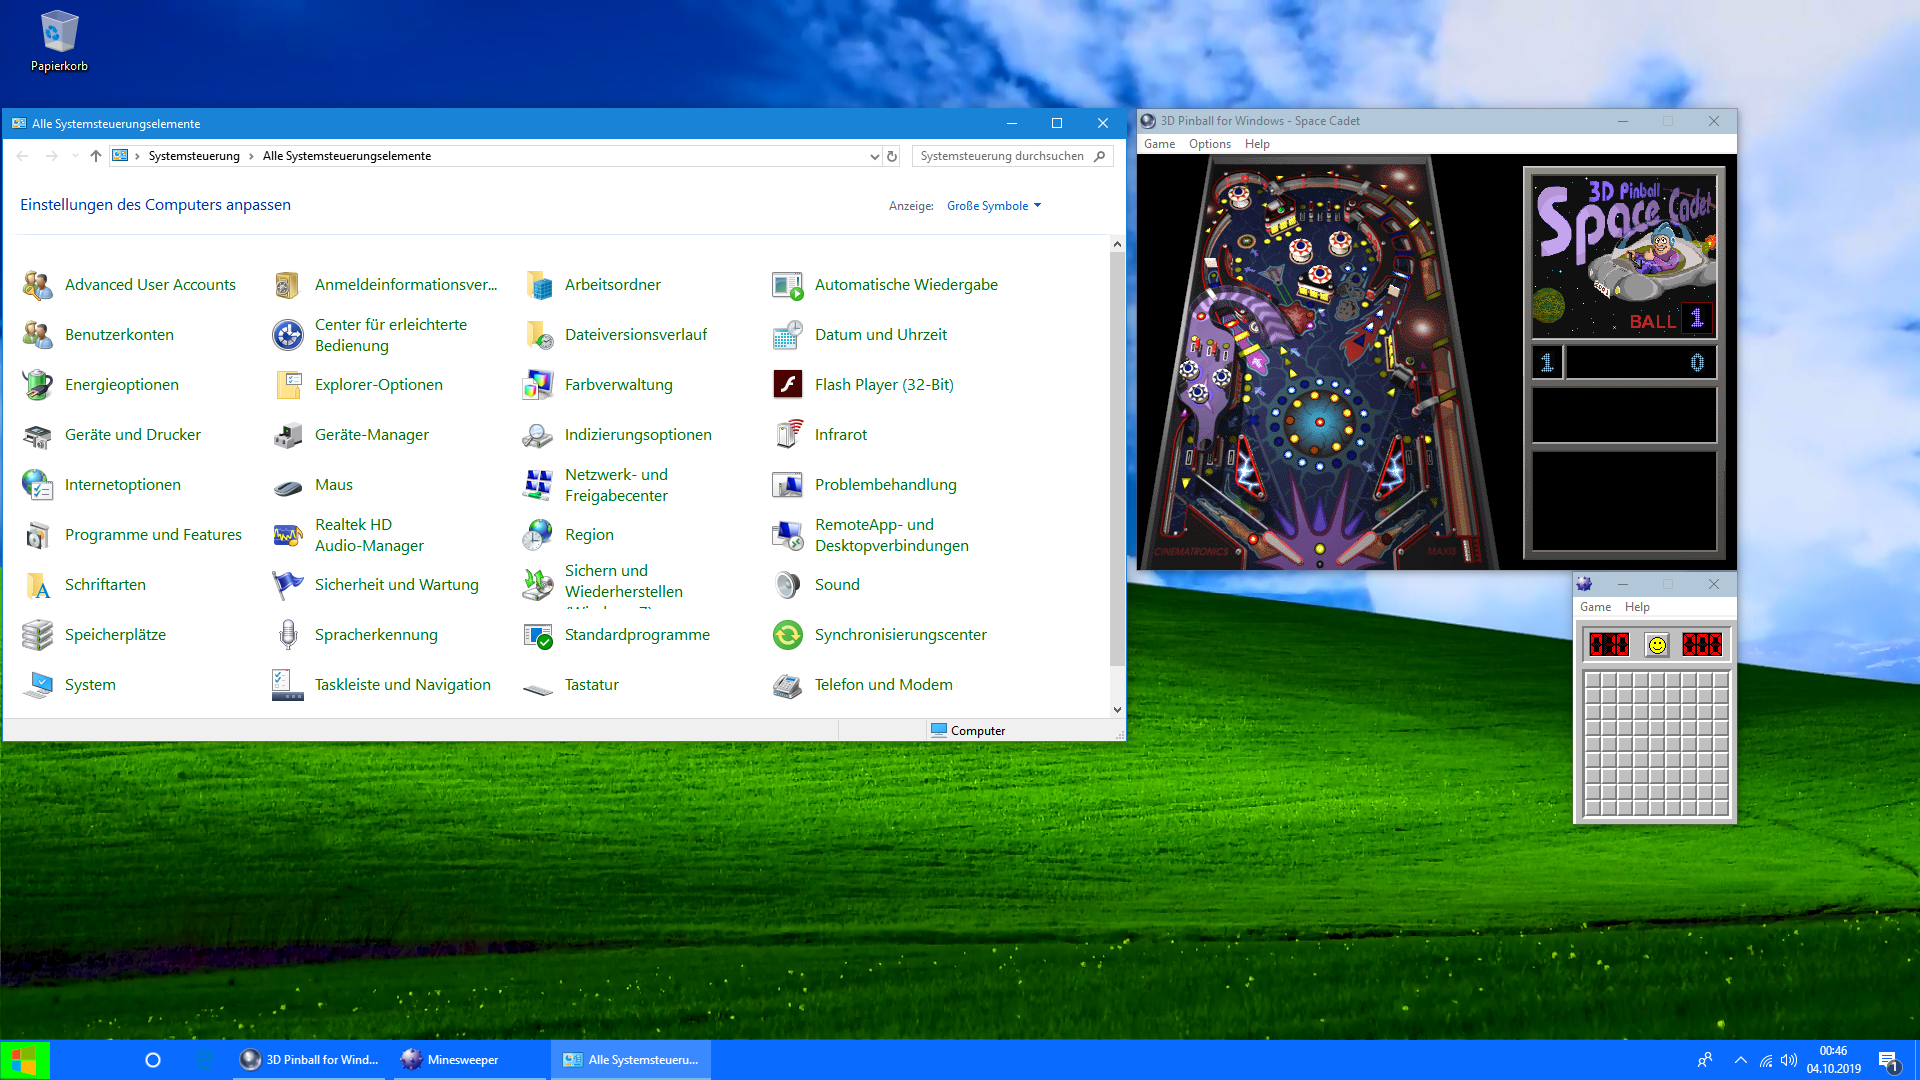The width and height of the screenshot is (1920, 1080).
Task: Click the Systemsteuerung durchsuchen search field
Action: tap(1012, 156)
